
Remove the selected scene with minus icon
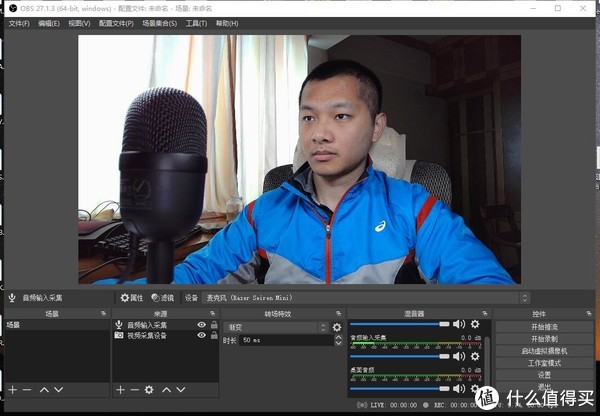point(27,390)
